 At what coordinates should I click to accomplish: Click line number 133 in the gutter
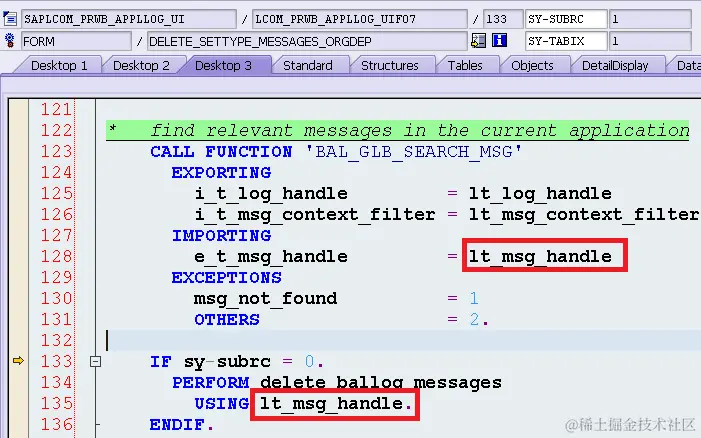point(56,361)
